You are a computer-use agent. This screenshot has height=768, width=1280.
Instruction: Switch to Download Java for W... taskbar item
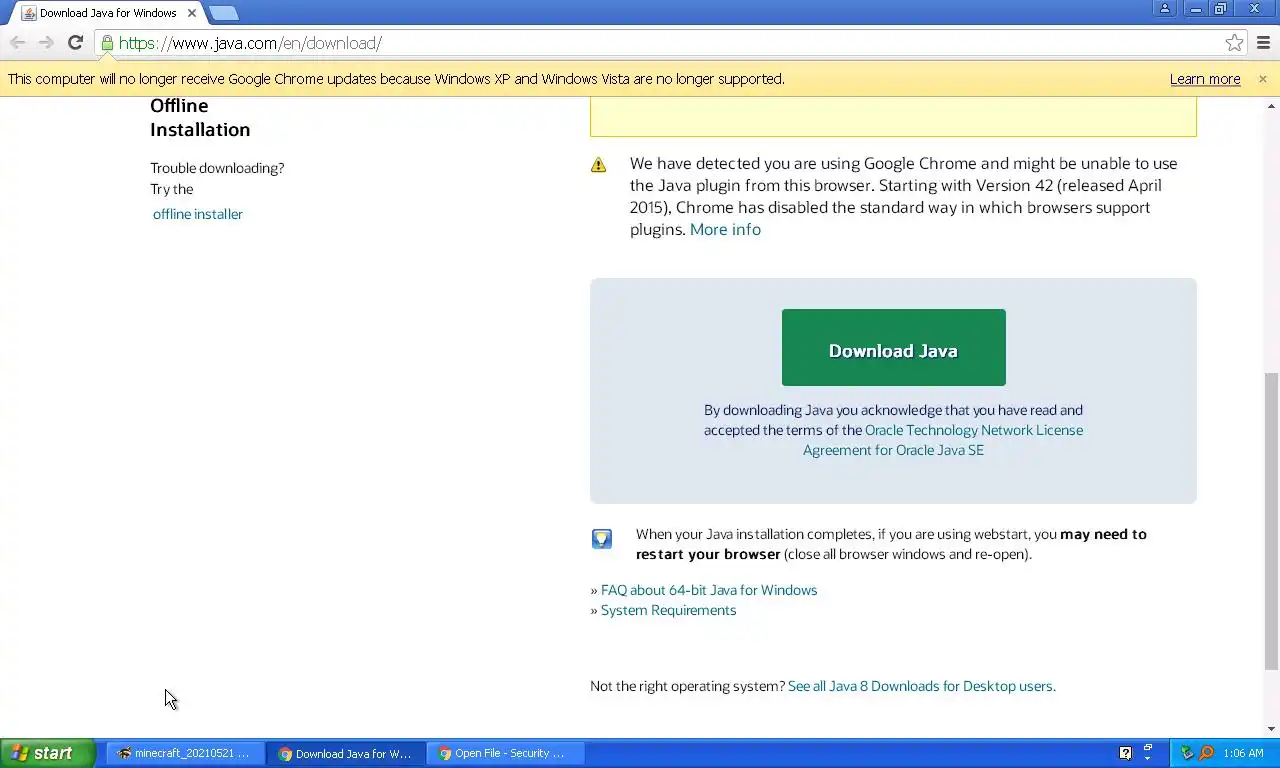coord(345,753)
